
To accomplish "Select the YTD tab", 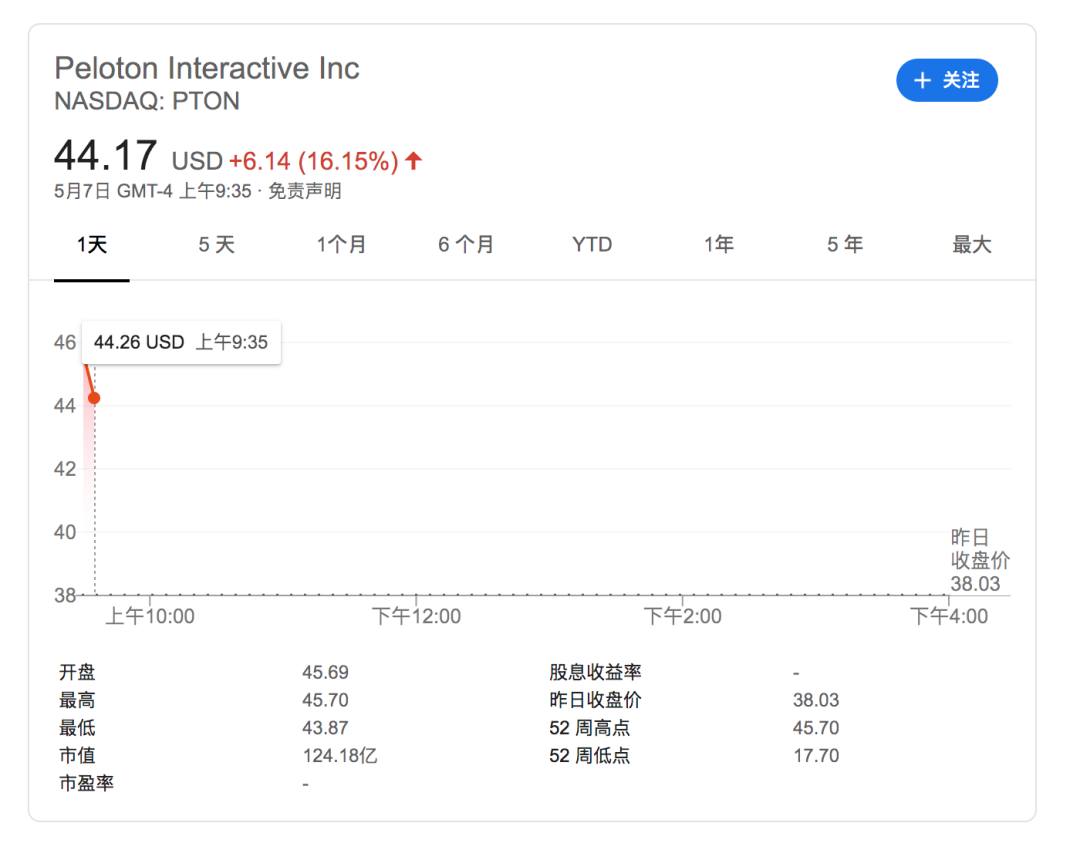I will click(x=592, y=245).
